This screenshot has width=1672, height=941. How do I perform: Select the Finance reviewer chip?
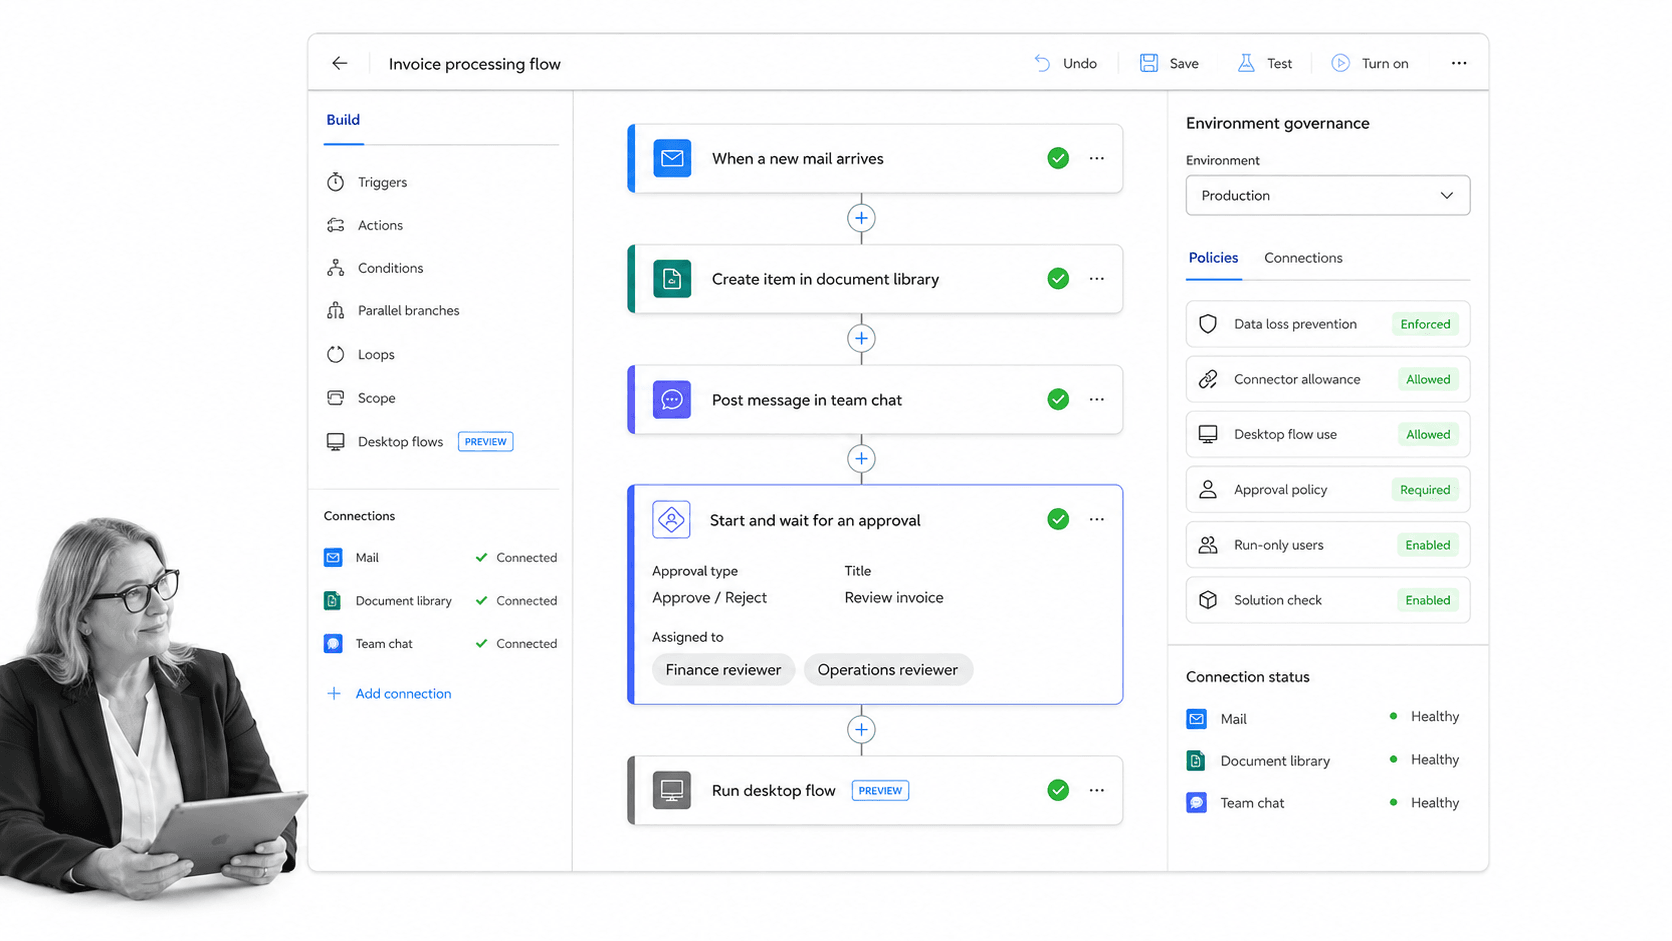tap(723, 670)
